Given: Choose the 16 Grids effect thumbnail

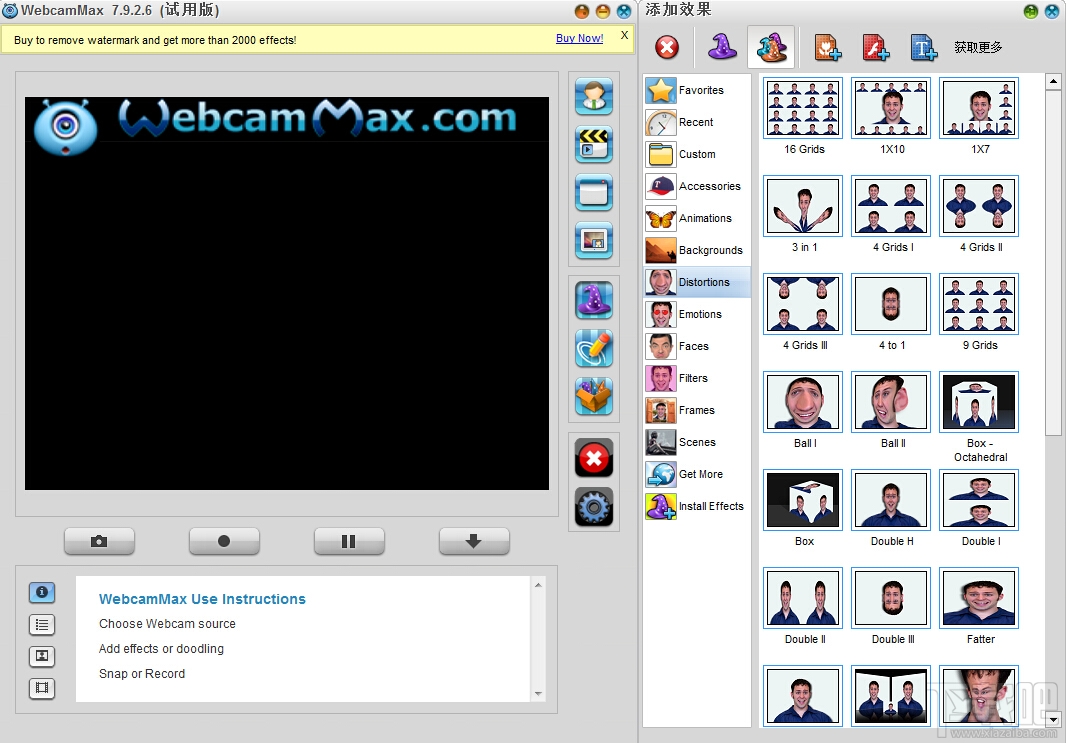Looking at the screenshot, I should point(803,108).
